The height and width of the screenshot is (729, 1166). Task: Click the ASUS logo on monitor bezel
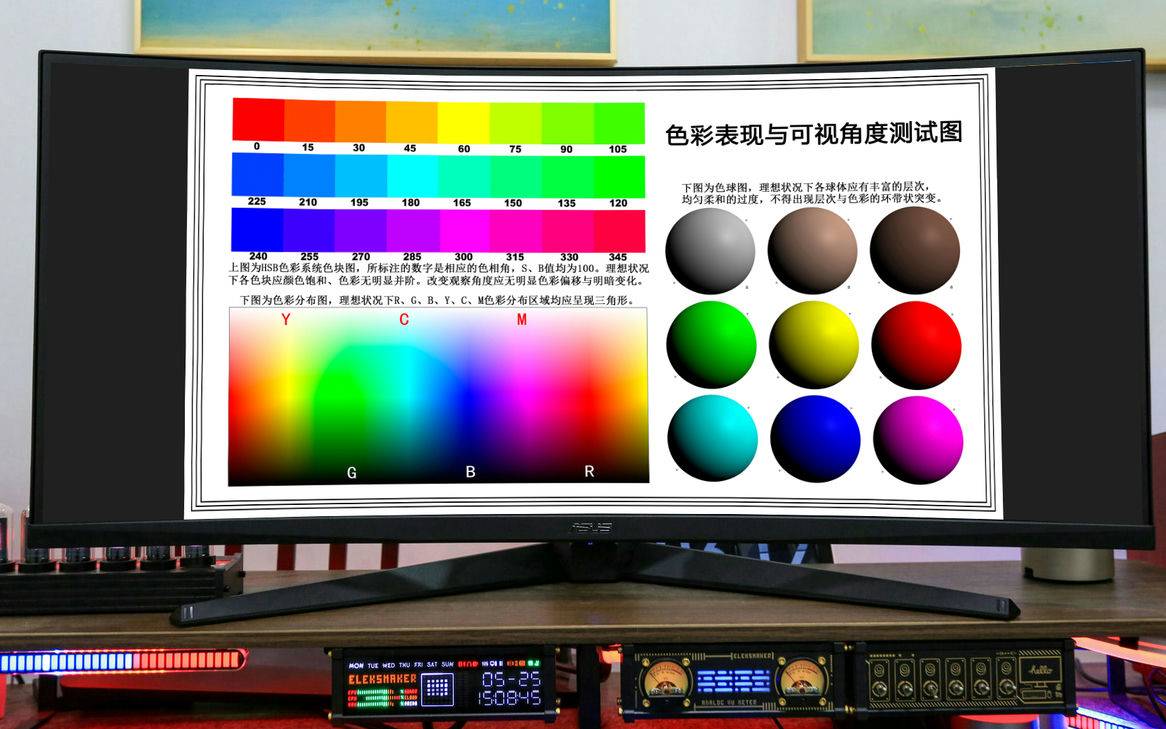point(590,527)
